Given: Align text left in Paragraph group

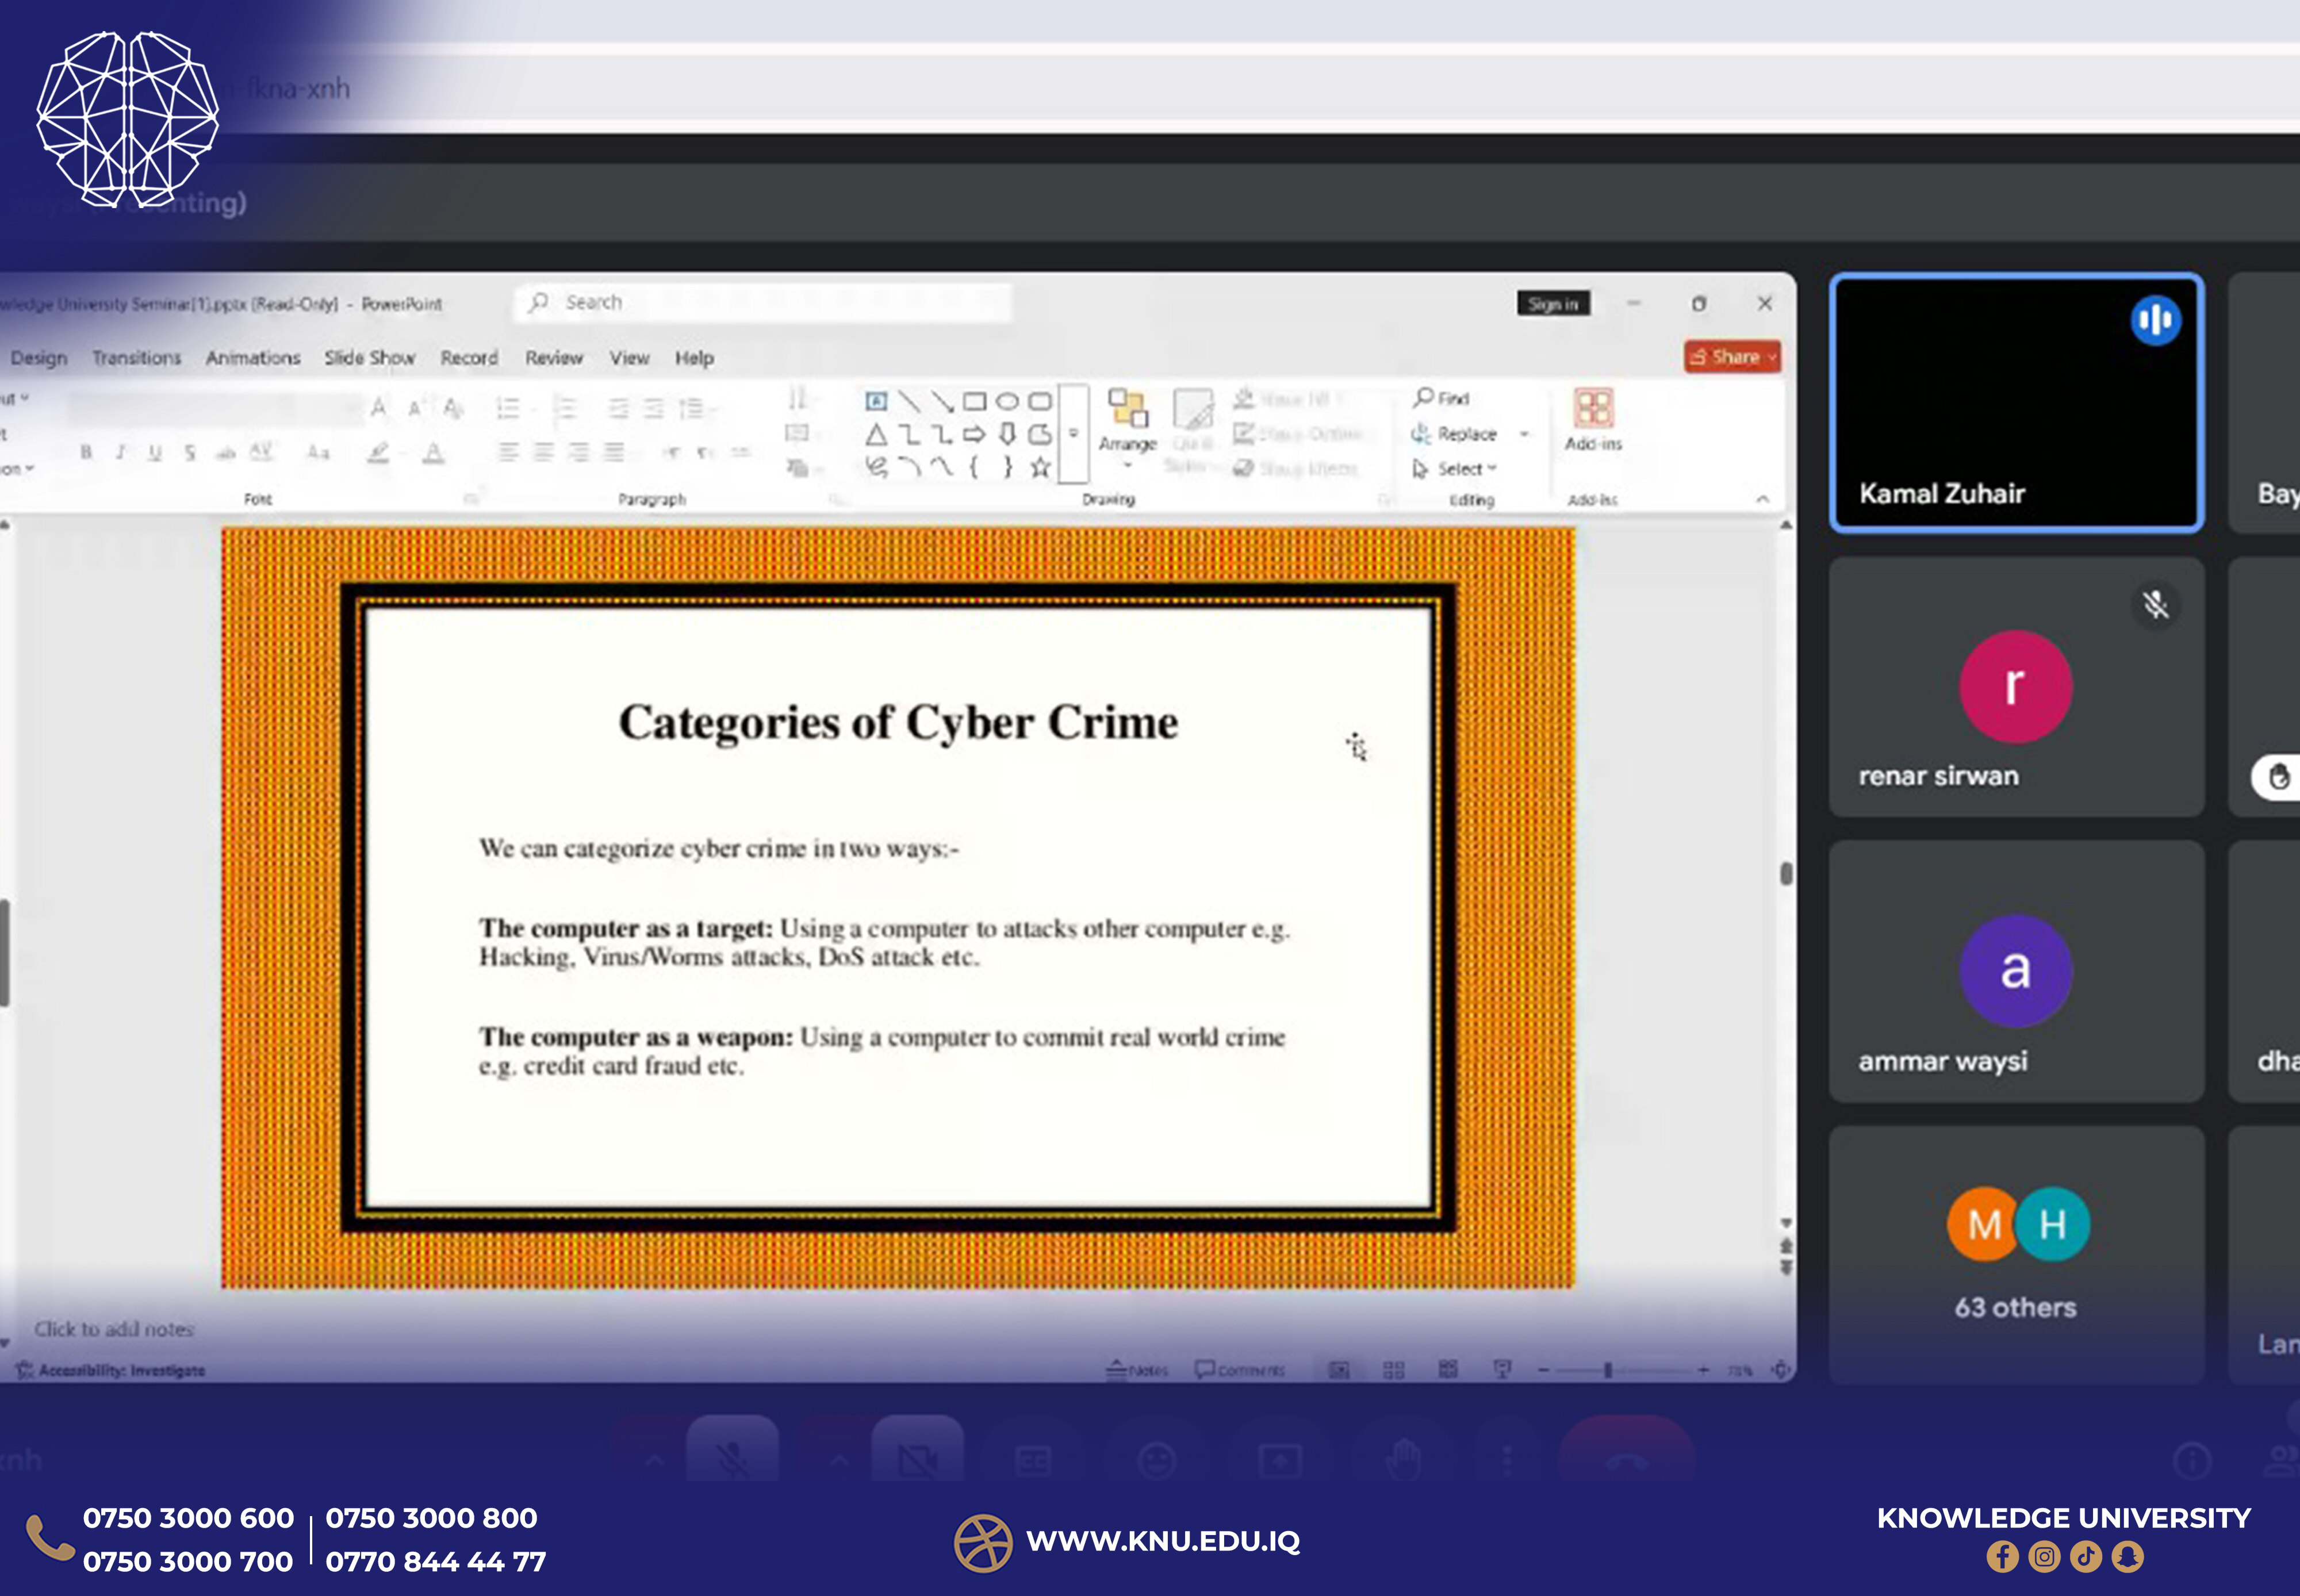Looking at the screenshot, I should [x=508, y=452].
